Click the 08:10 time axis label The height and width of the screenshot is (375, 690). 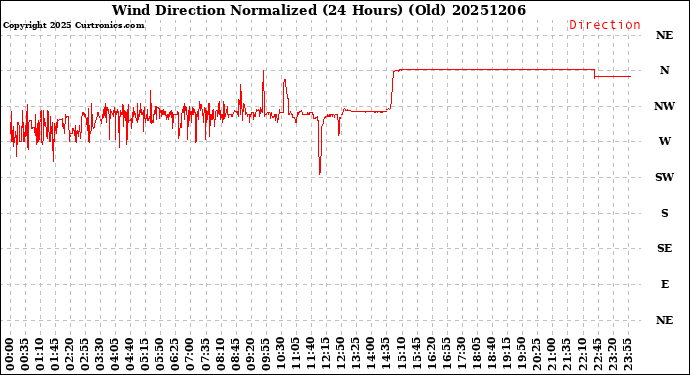pos(220,354)
